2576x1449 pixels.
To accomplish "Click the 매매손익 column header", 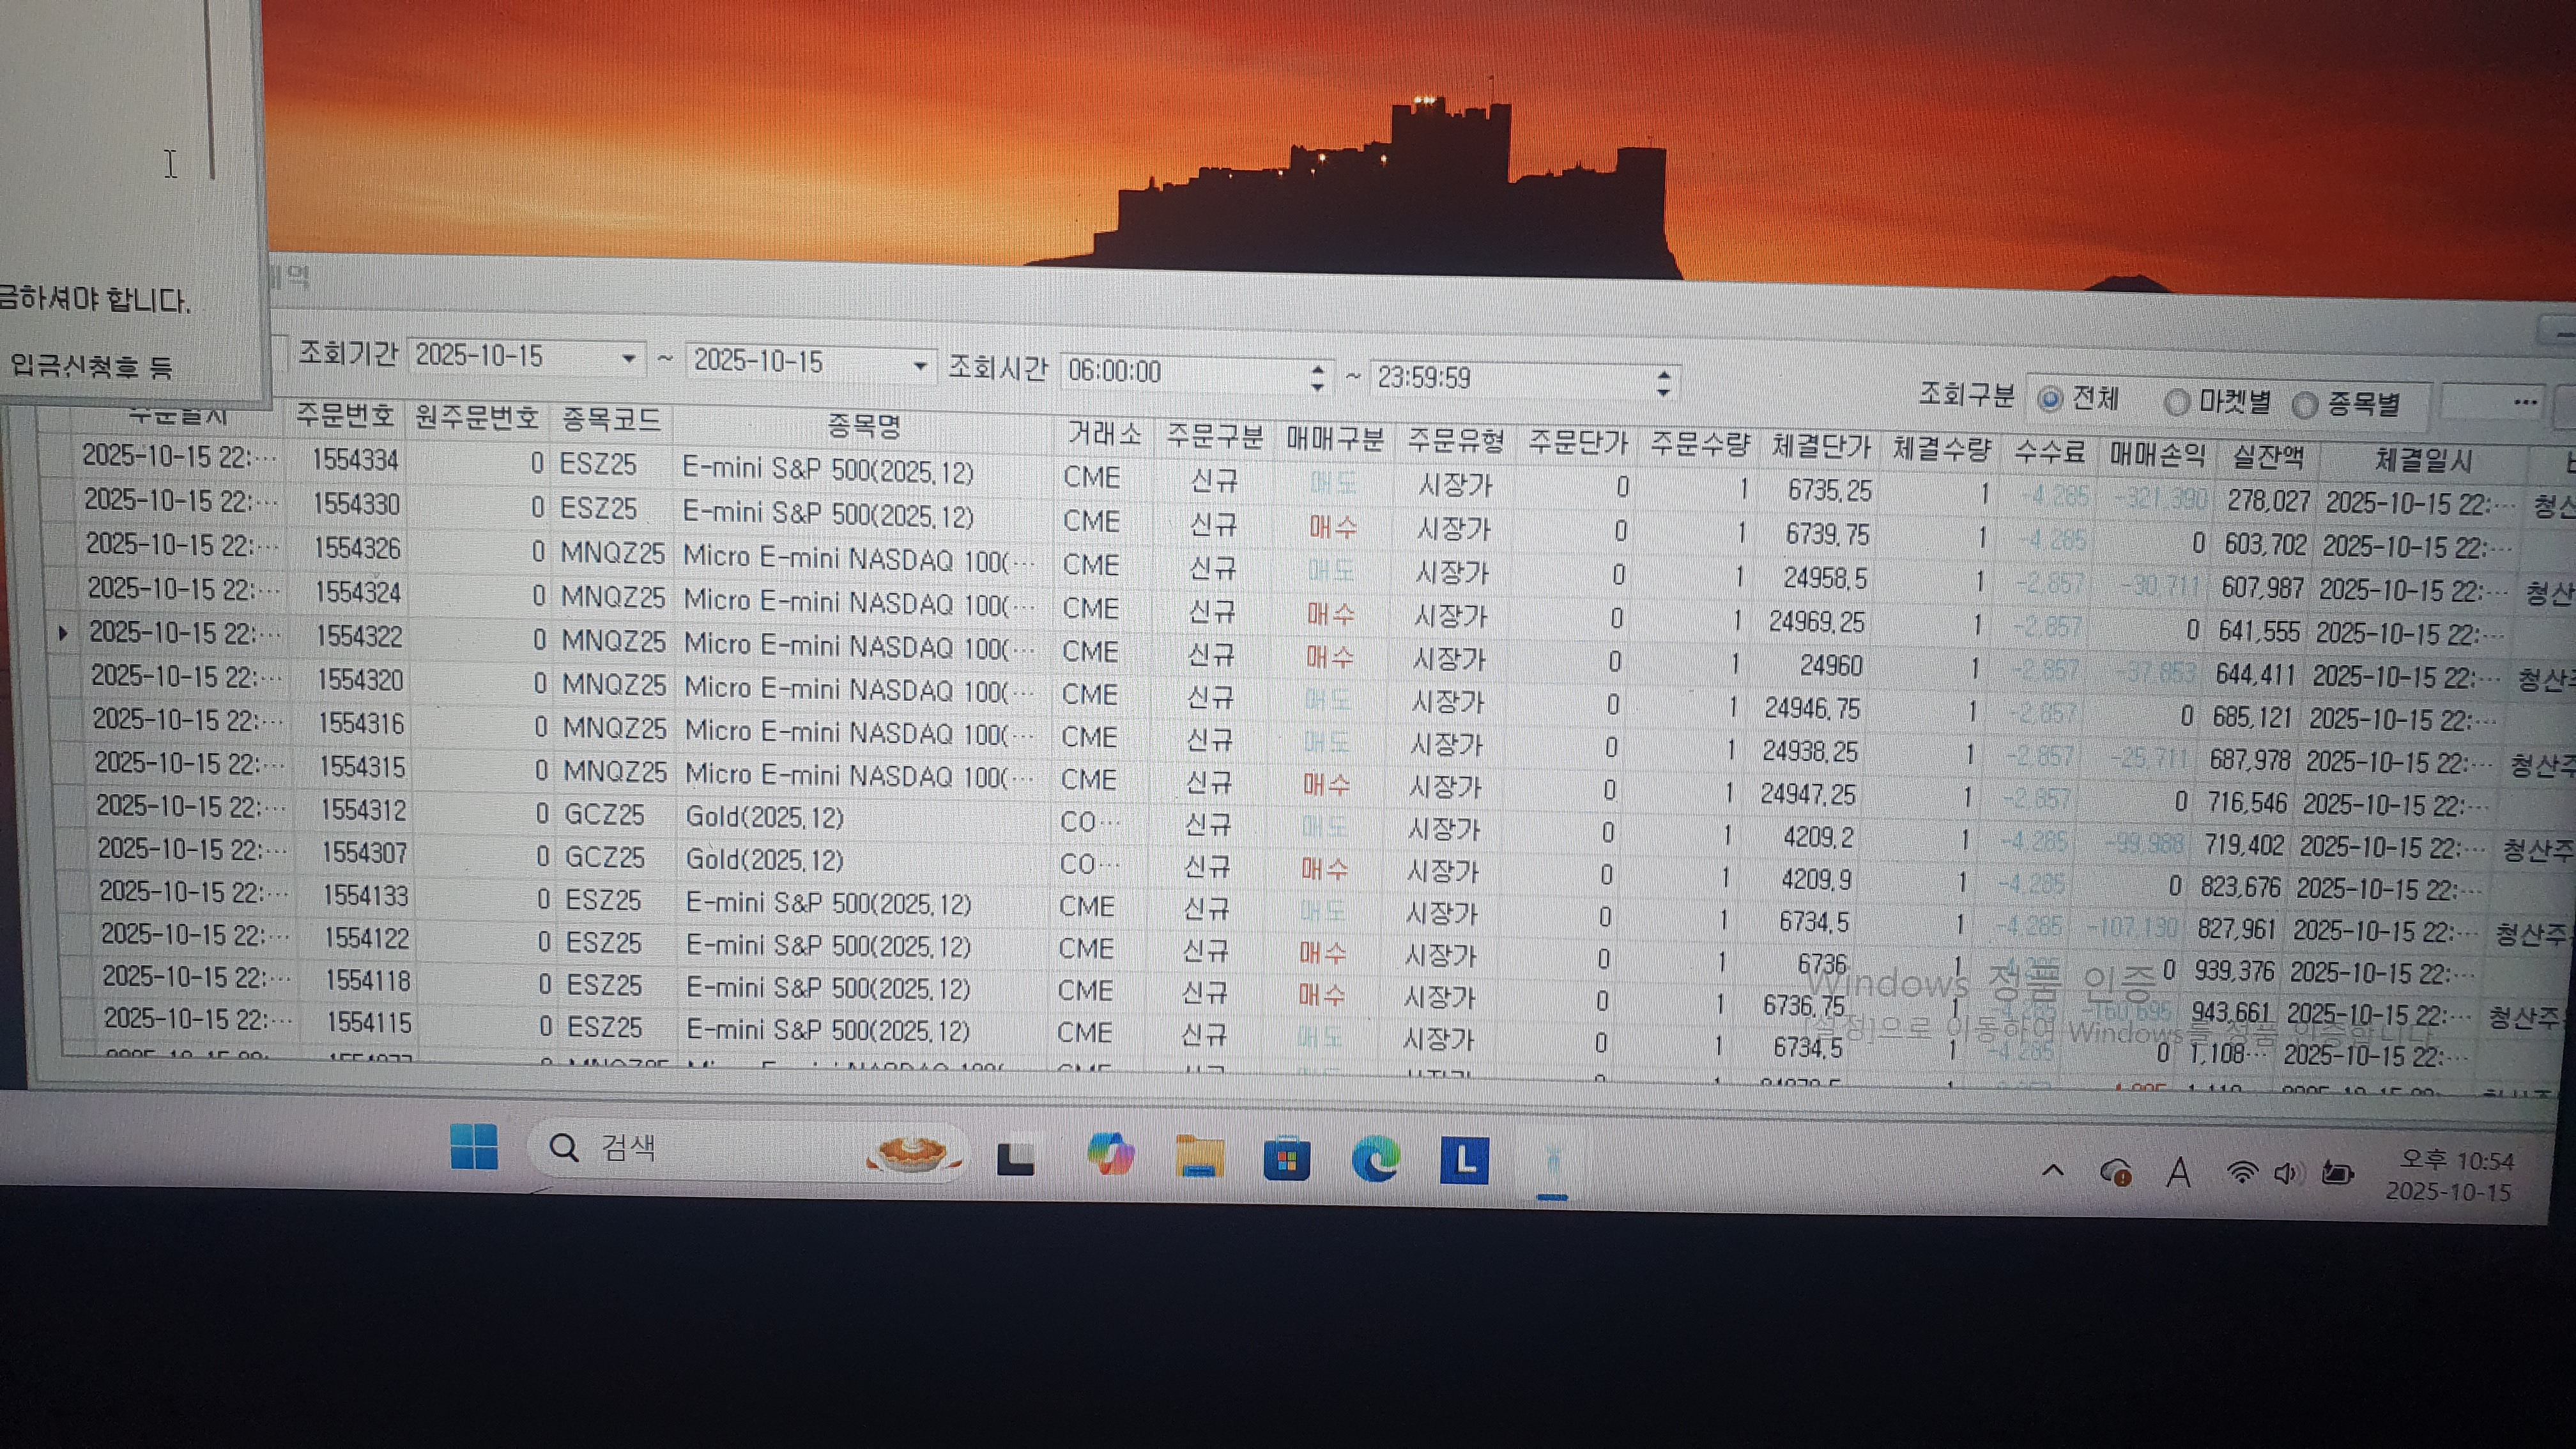I will coord(2157,455).
